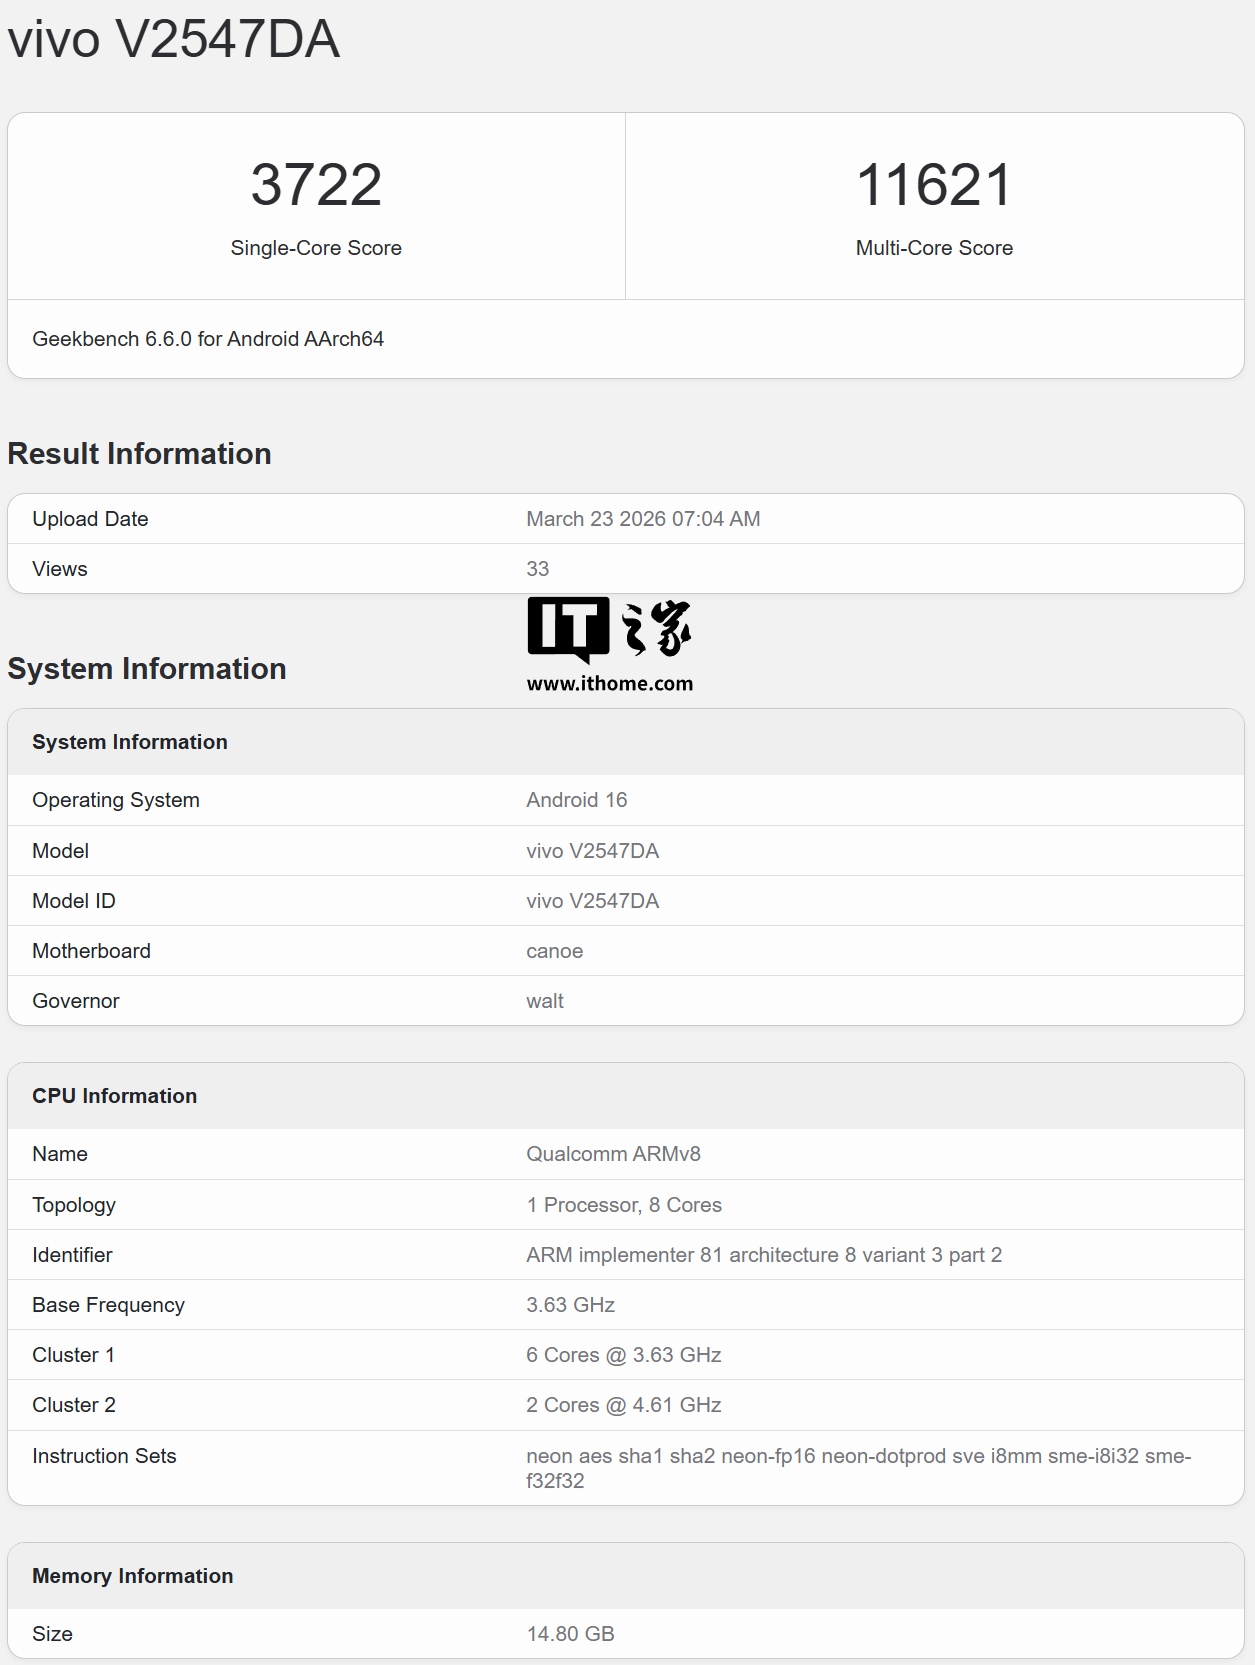Click the Cluster 1 frequency value
The width and height of the screenshot is (1255, 1665).
[x=624, y=1355]
